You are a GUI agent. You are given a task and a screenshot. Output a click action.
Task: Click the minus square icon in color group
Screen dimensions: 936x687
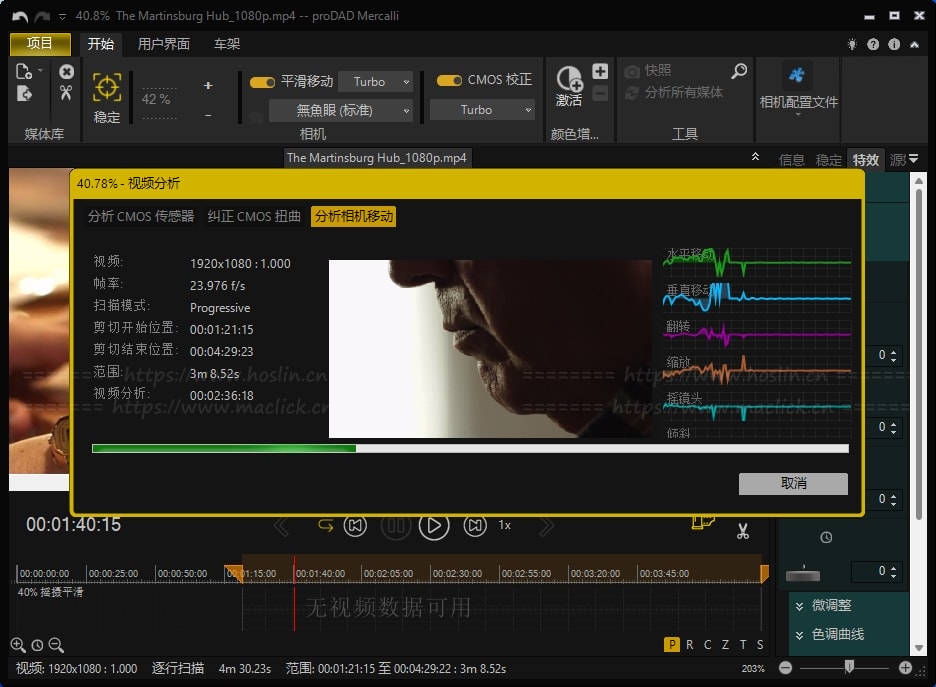pyautogui.click(x=600, y=93)
